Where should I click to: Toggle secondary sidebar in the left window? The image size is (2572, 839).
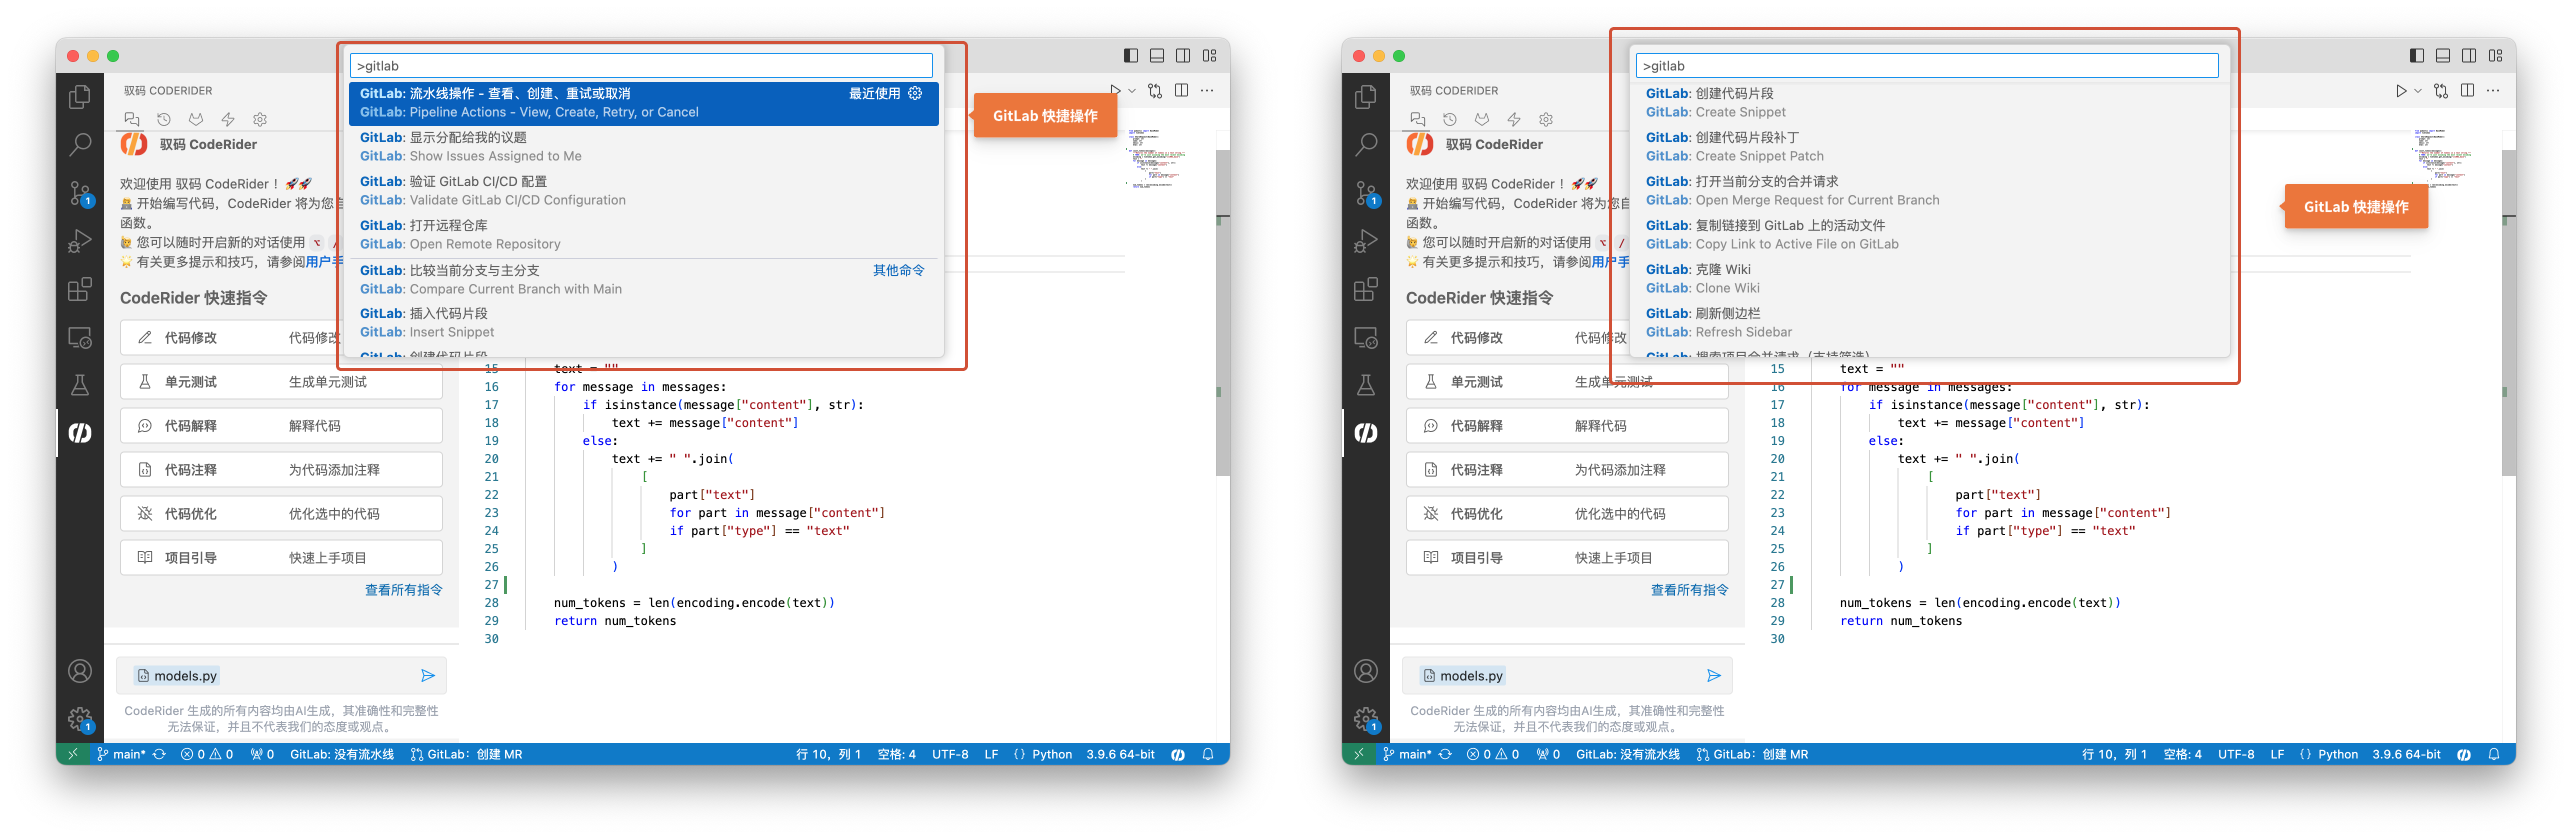point(1183,56)
